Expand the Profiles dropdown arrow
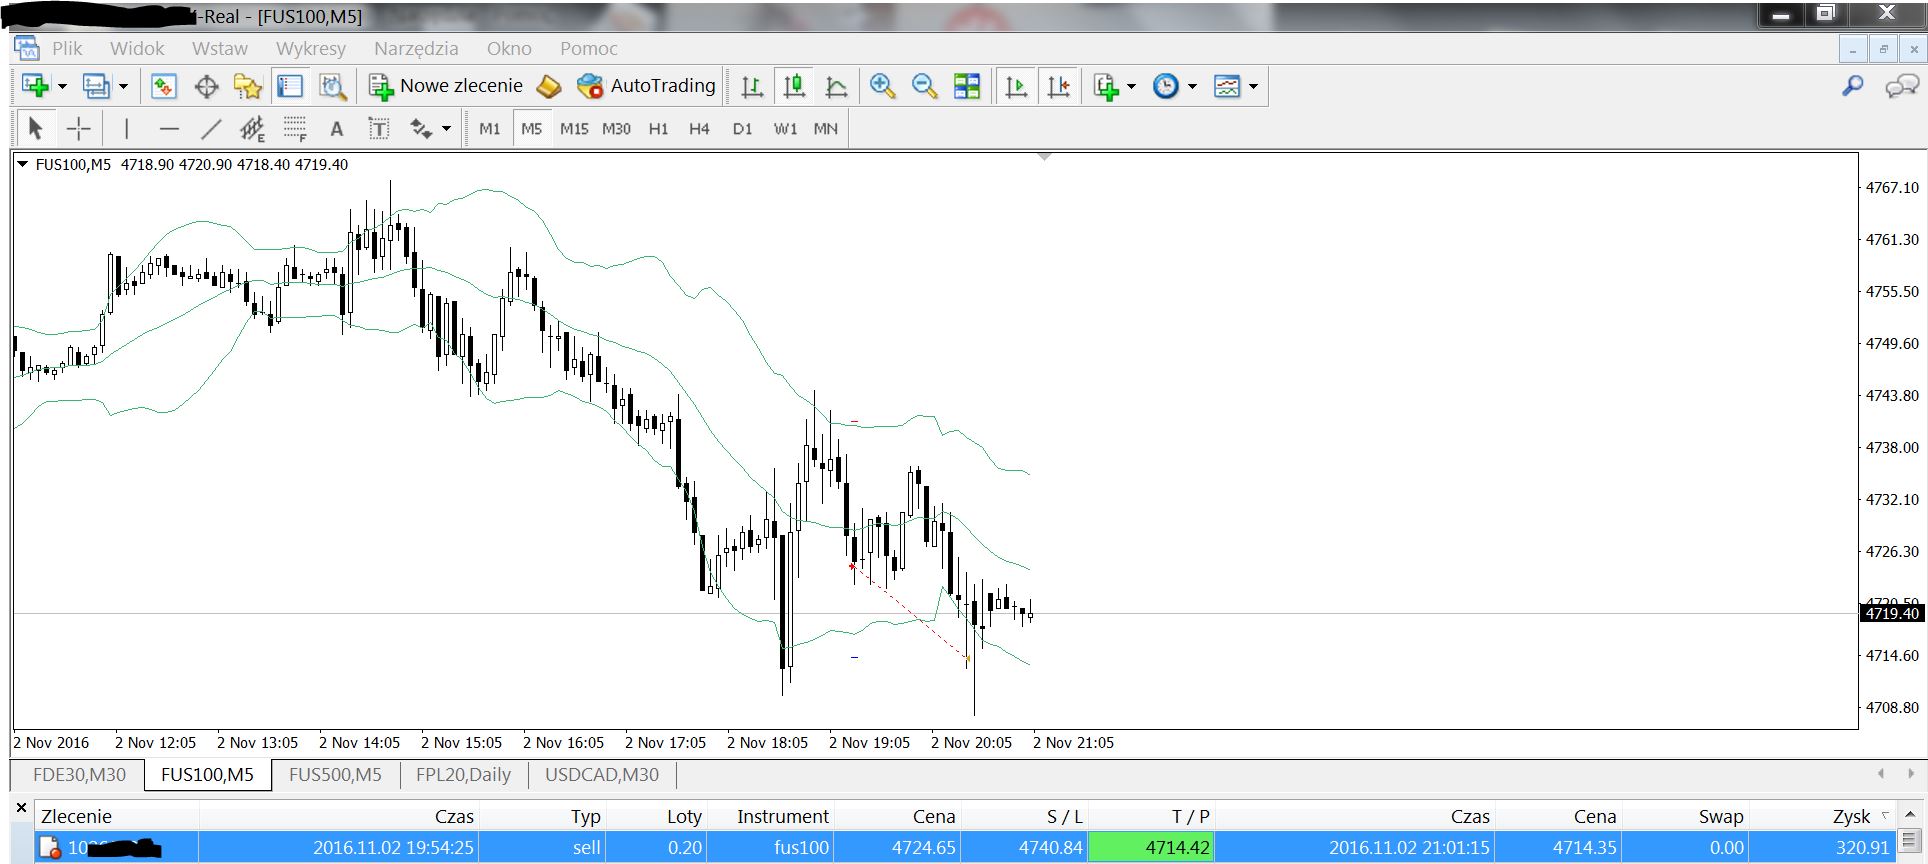This screenshot has height=864, width=1928. (x=123, y=87)
